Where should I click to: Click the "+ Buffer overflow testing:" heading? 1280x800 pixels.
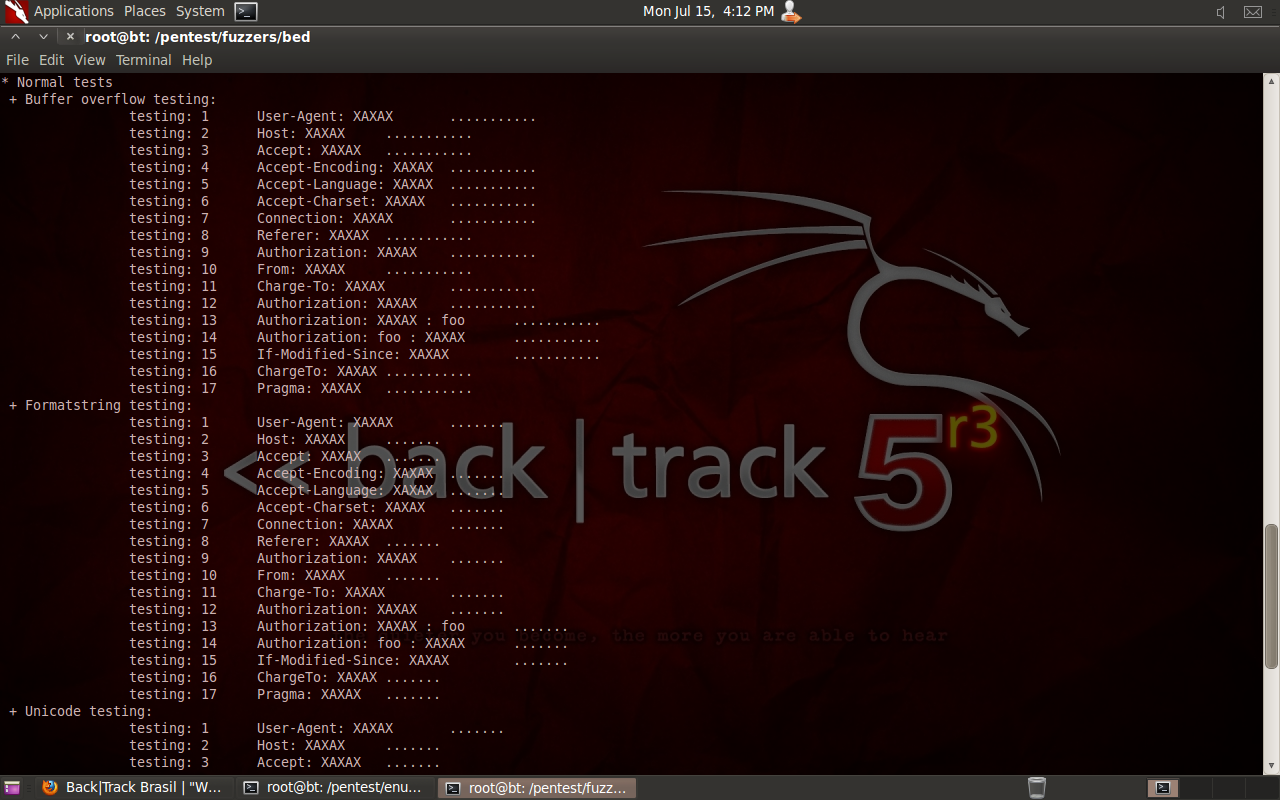[x=113, y=99]
